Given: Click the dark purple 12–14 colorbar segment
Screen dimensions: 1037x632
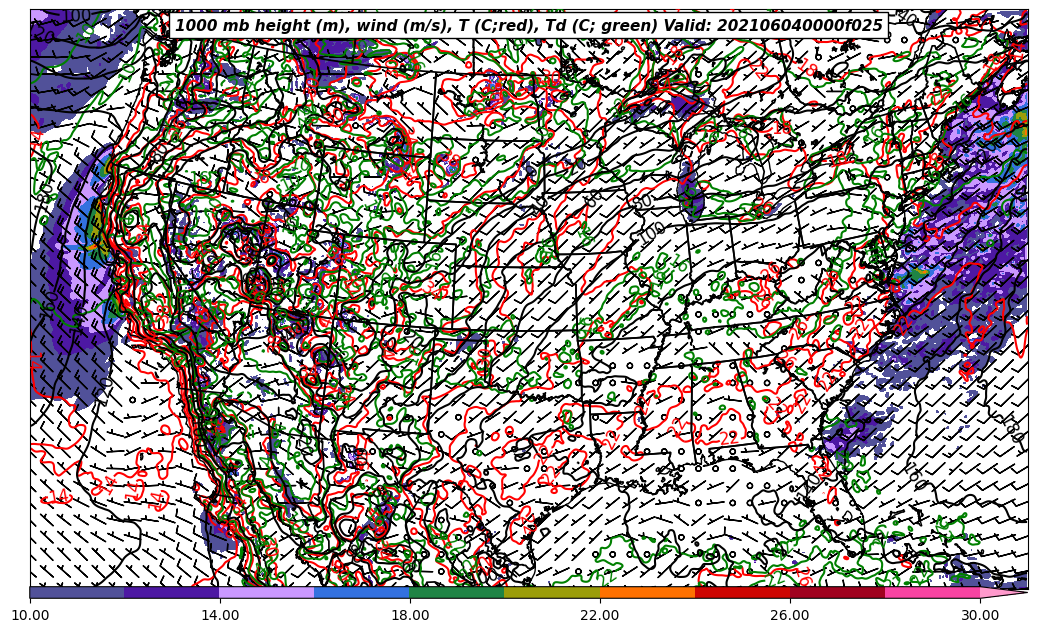Looking at the screenshot, I should (172, 592).
